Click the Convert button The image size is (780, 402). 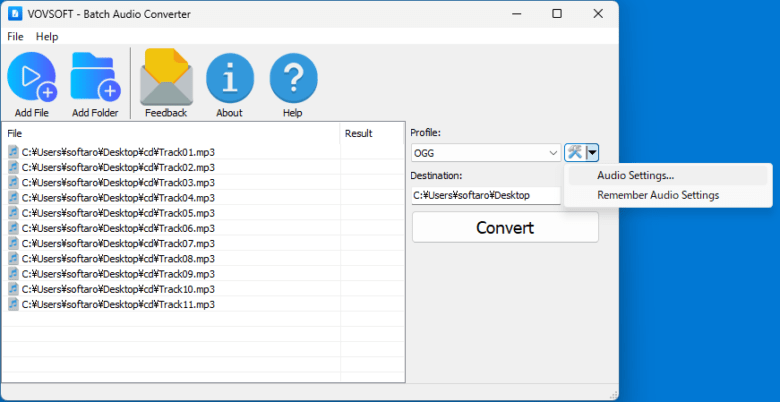pos(505,227)
